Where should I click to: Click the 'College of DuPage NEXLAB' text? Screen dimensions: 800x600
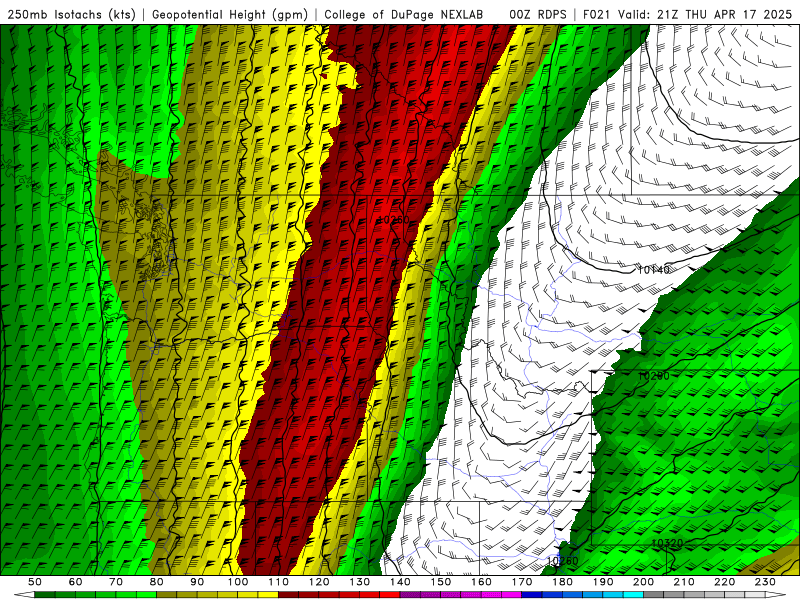coord(404,15)
